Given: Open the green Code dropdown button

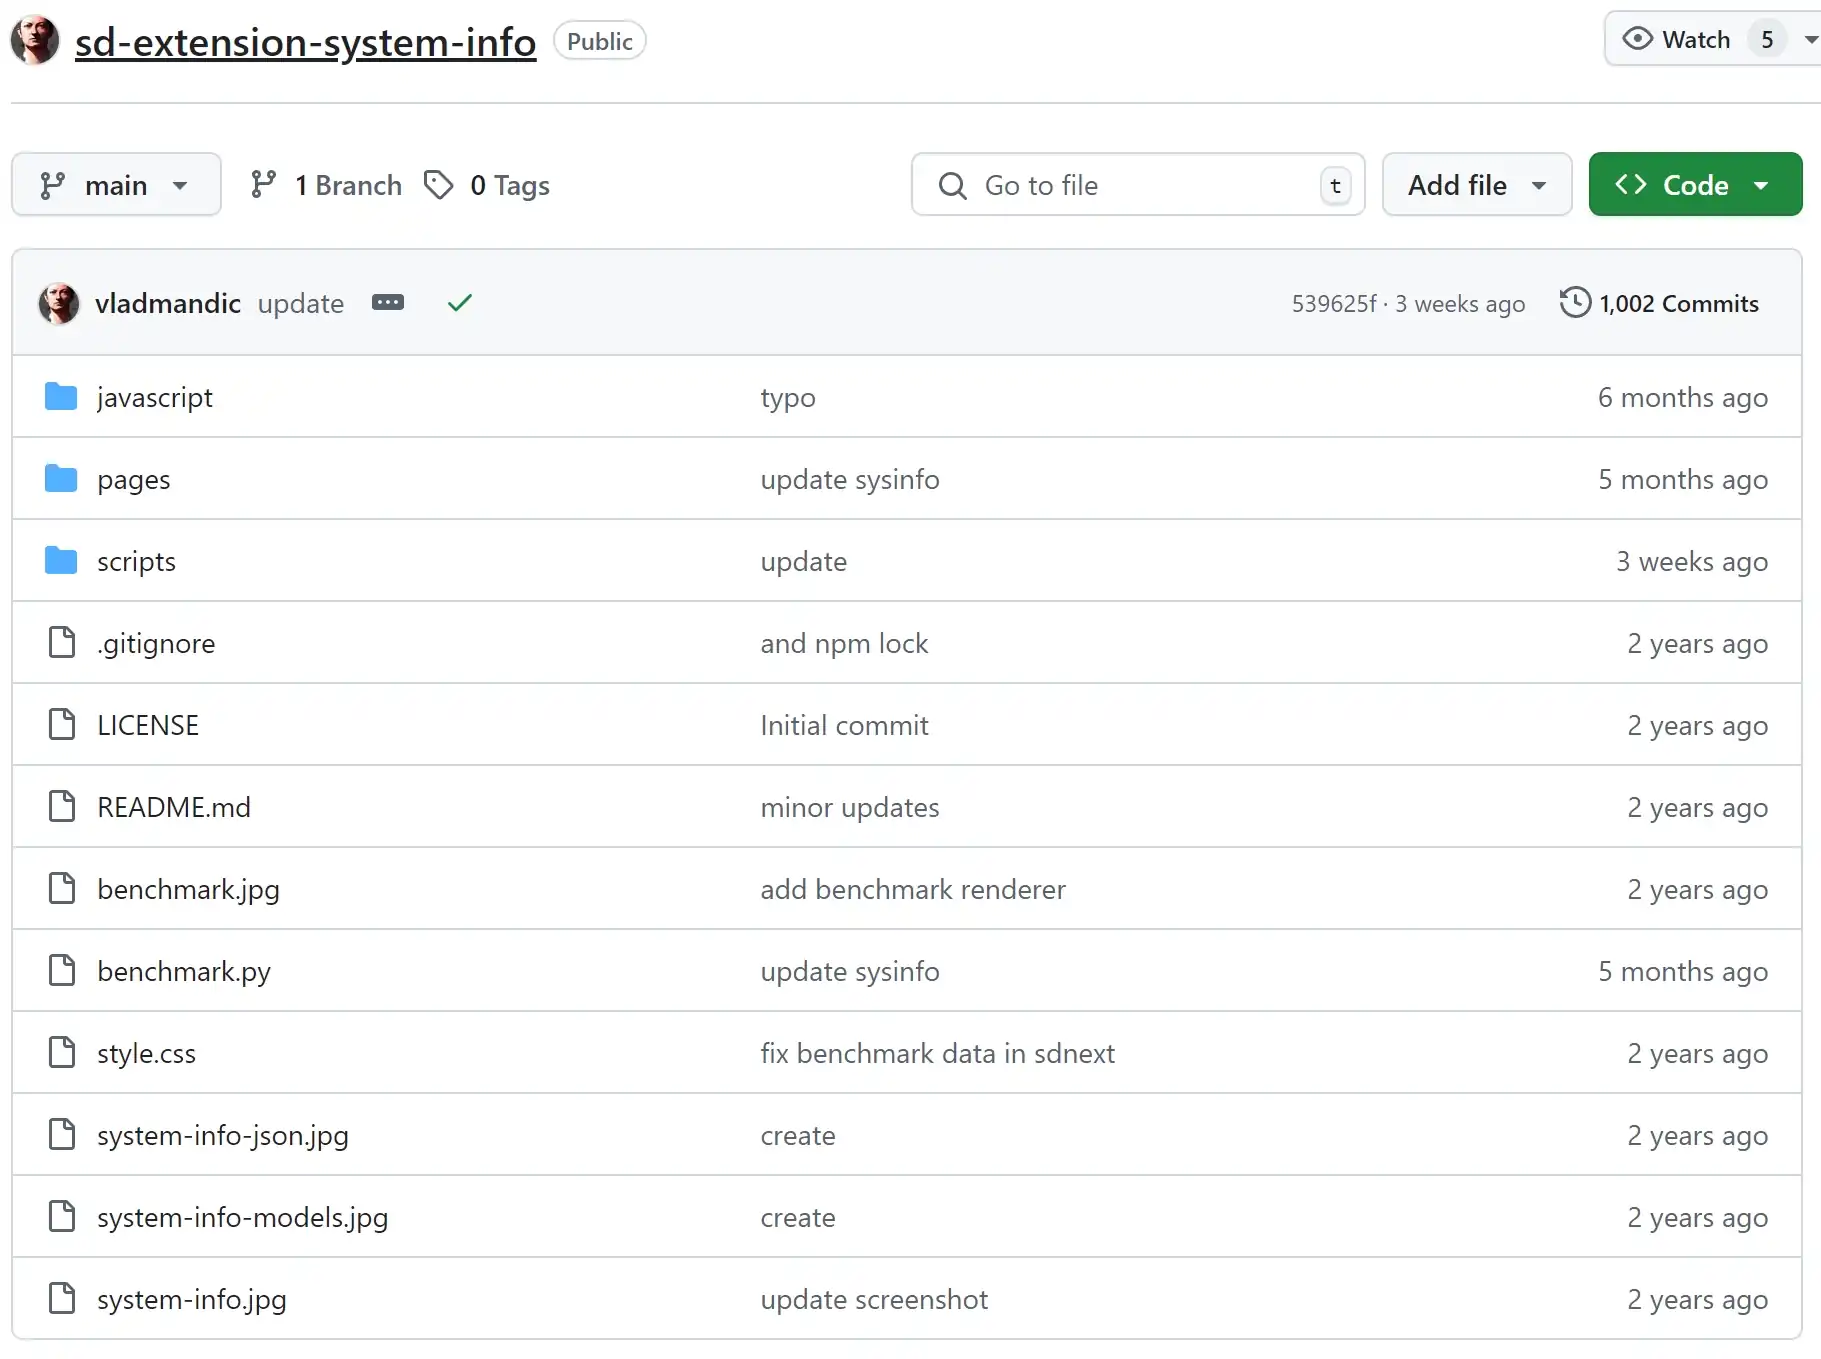Looking at the screenshot, I should click(x=1695, y=185).
